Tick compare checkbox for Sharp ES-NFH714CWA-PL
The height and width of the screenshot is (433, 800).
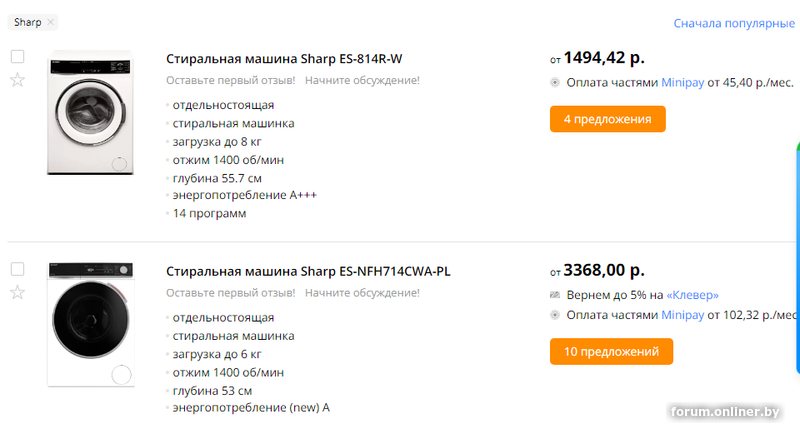click(x=17, y=269)
